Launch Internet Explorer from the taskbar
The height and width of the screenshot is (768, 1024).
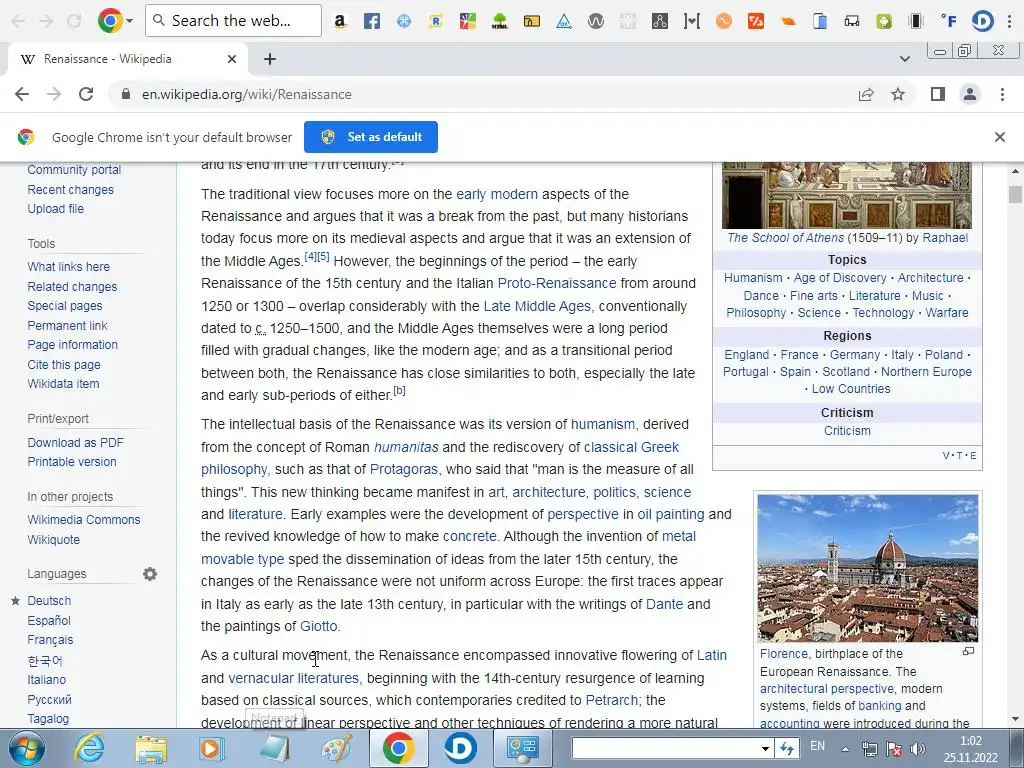point(89,748)
